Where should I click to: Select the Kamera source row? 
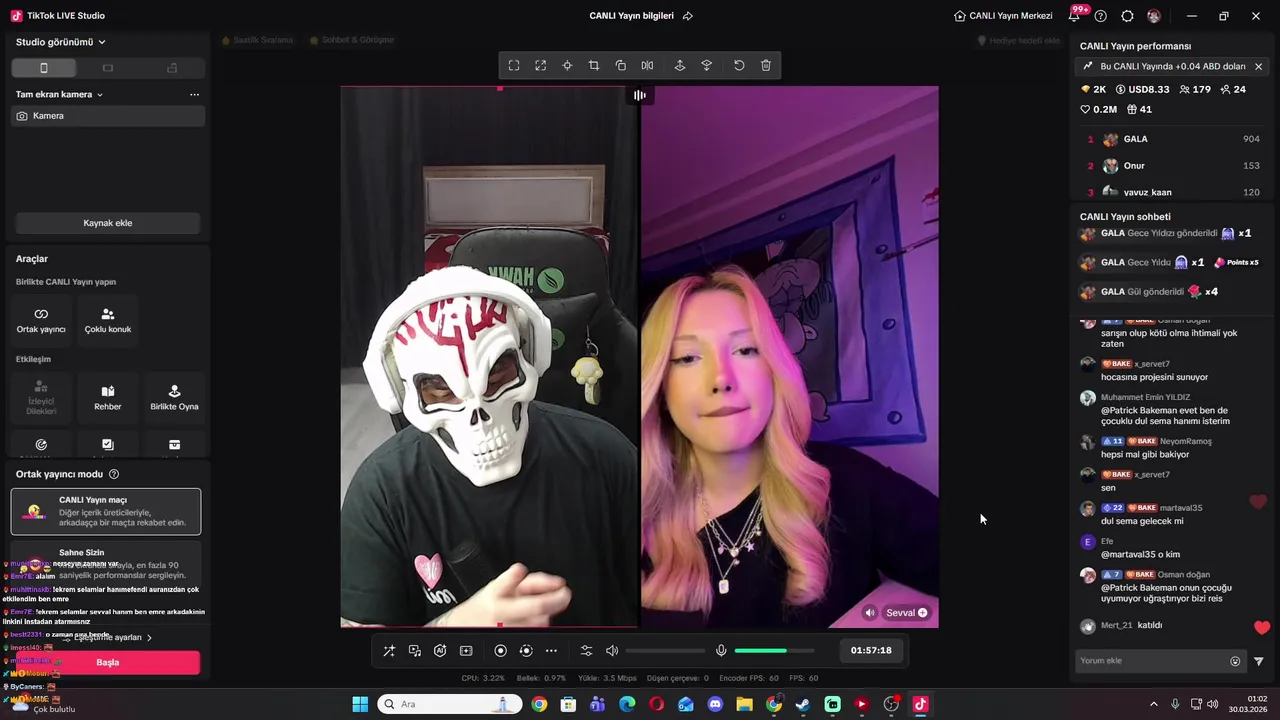108,116
